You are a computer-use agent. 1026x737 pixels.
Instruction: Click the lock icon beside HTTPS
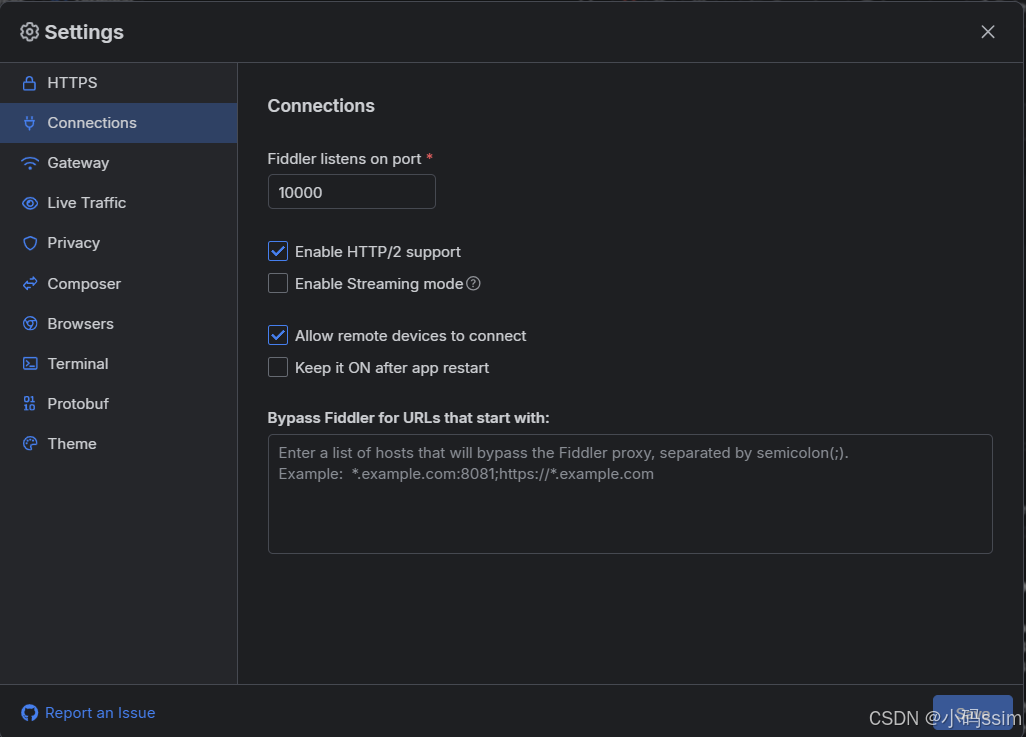tap(29, 83)
